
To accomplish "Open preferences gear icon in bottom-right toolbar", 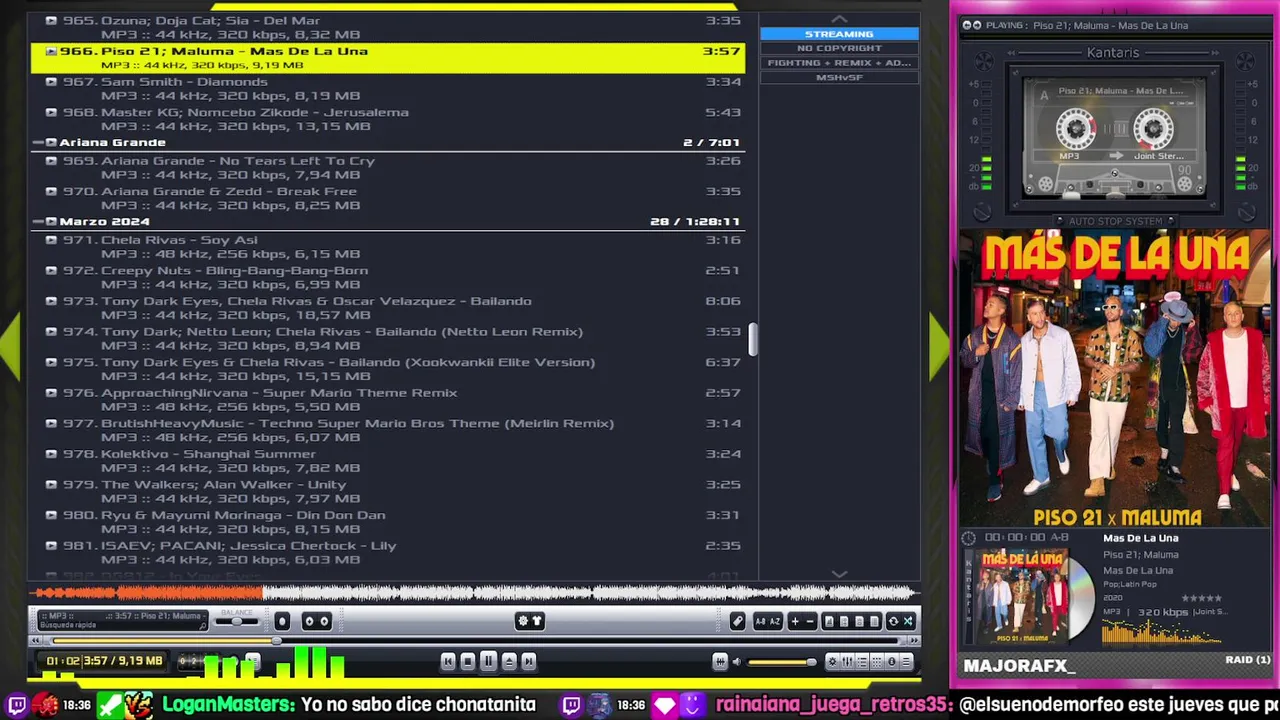I will (832, 661).
